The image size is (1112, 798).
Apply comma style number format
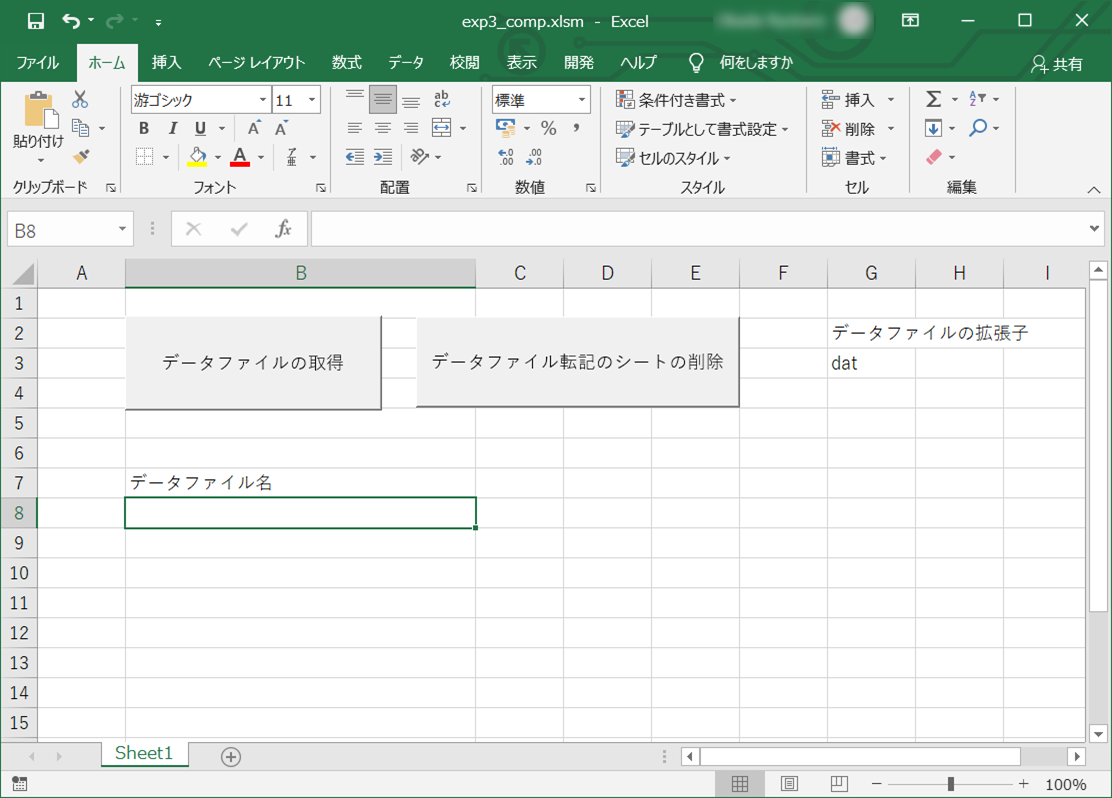click(x=577, y=128)
